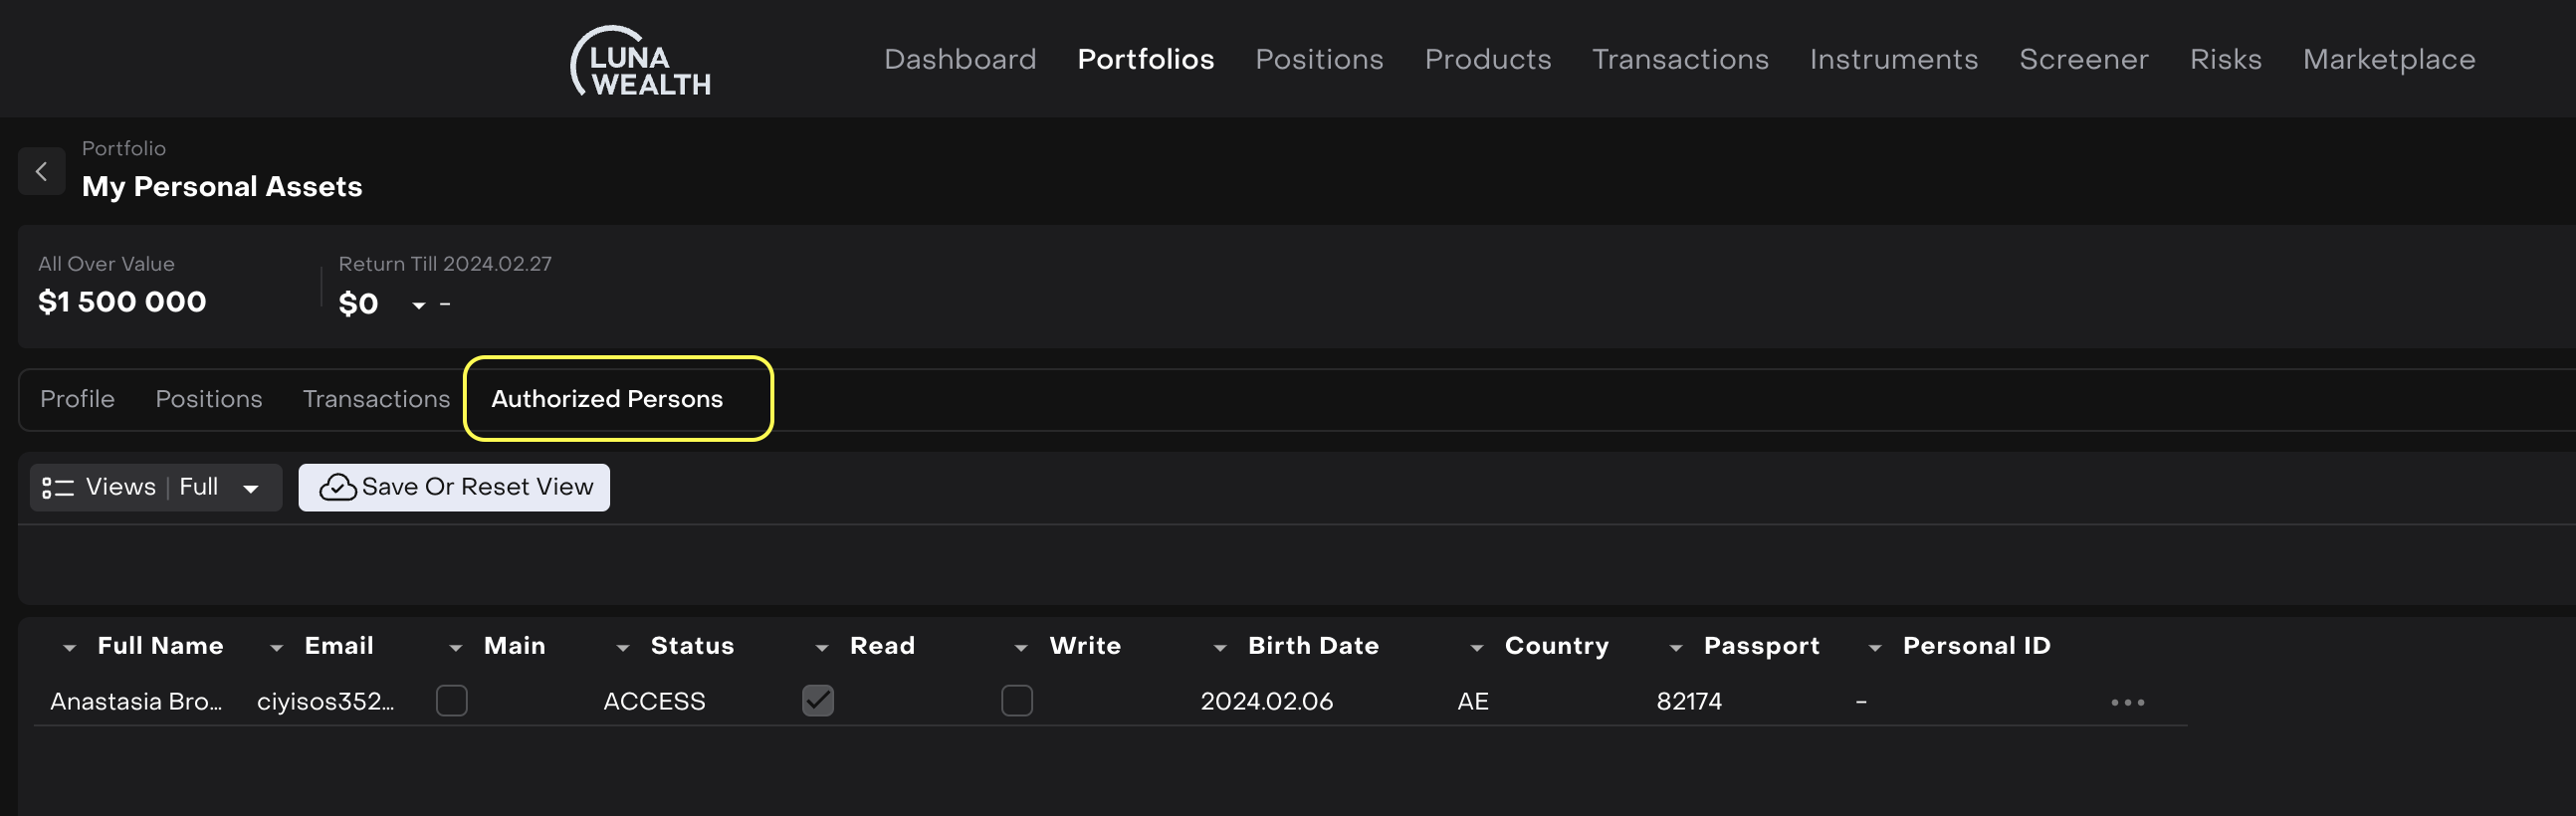Navigate to Dashboard in the top menu
This screenshot has width=2576, height=816.
tap(959, 59)
